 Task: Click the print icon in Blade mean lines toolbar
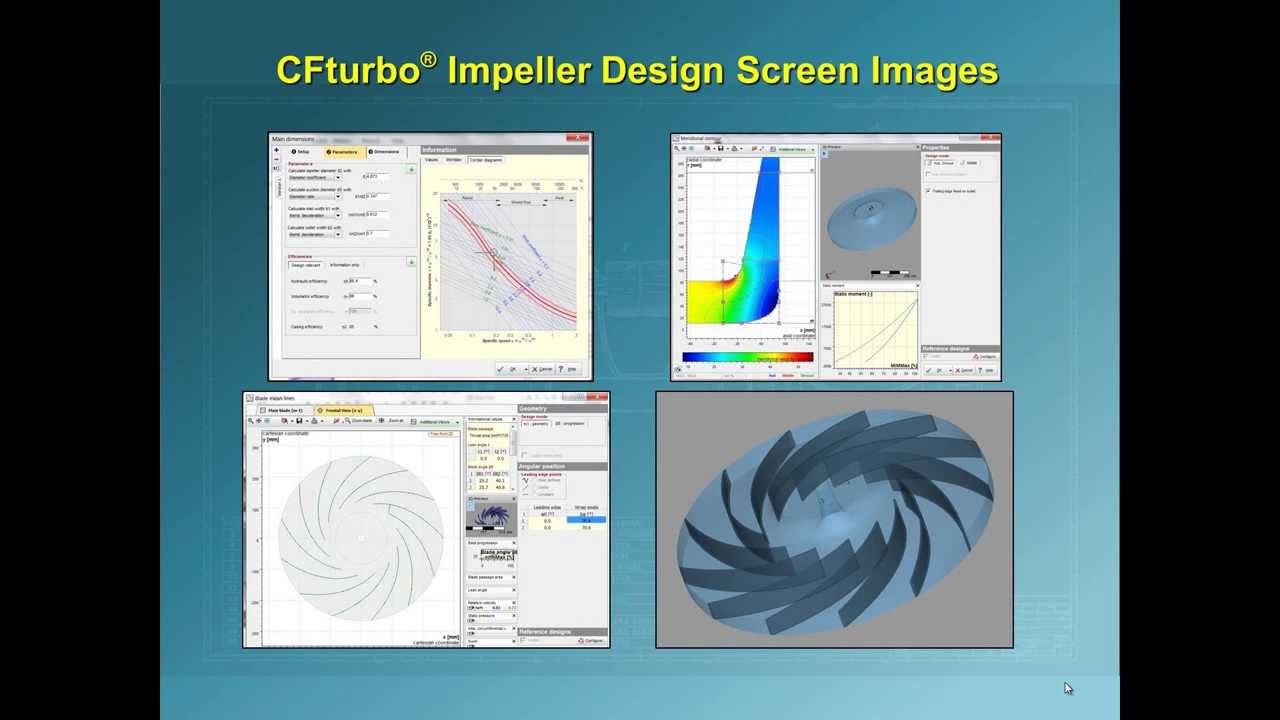[314, 421]
